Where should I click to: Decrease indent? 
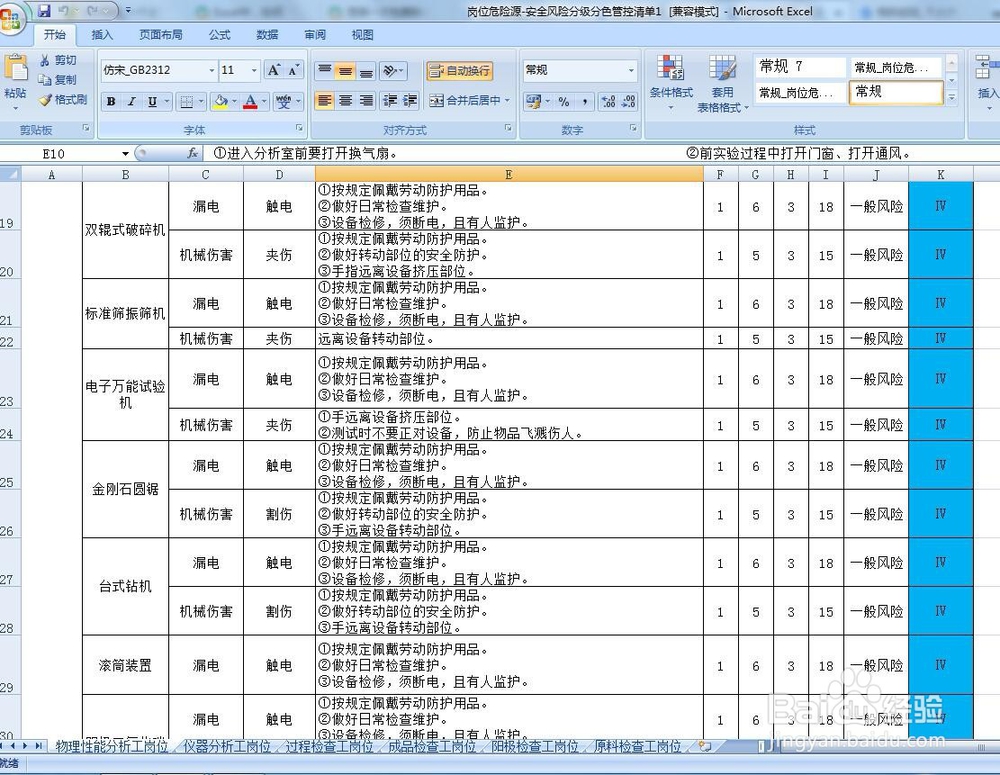(389, 101)
